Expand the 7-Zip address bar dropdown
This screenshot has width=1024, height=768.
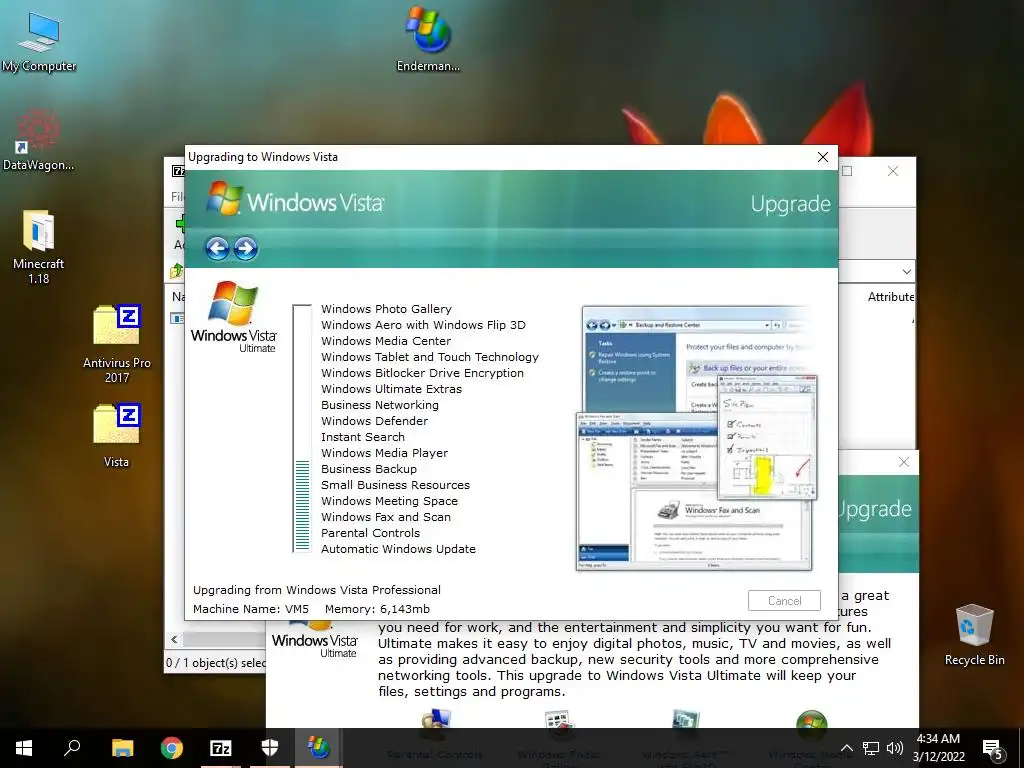(906, 272)
